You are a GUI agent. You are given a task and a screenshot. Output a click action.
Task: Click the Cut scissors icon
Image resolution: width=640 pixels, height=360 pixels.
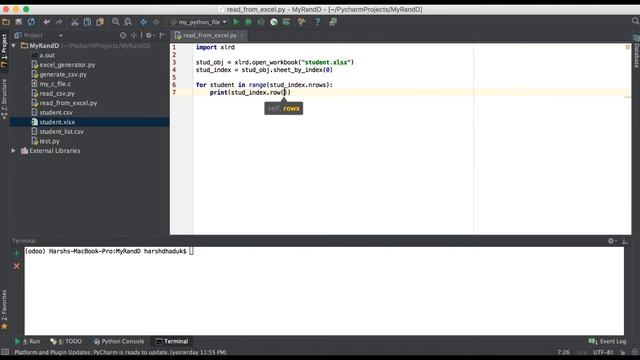coord(75,22)
